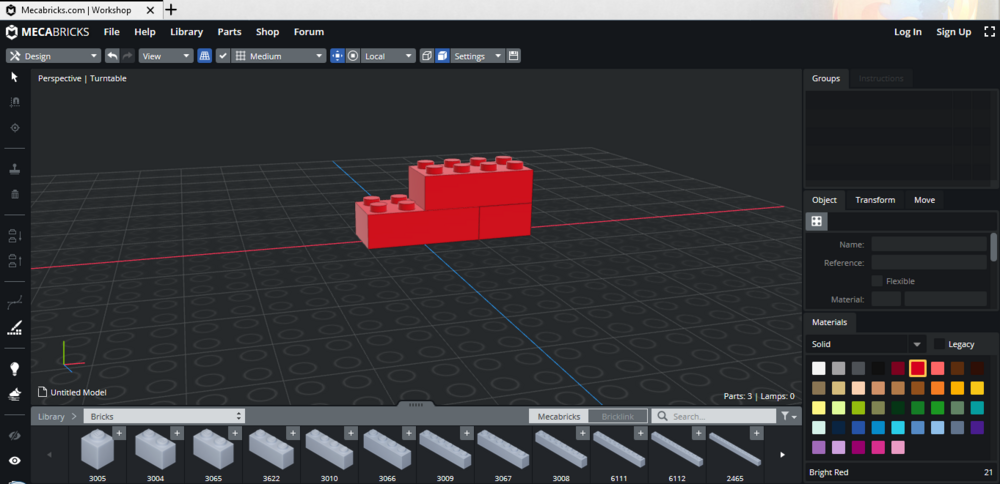Enable the Legacy materials checkbox
The width and height of the screenshot is (1000, 484).
coord(939,344)
